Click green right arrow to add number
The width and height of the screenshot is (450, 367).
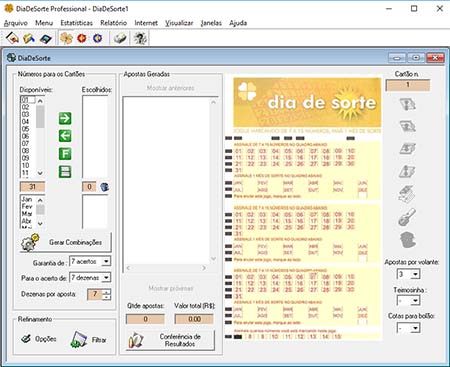point(65,118)
